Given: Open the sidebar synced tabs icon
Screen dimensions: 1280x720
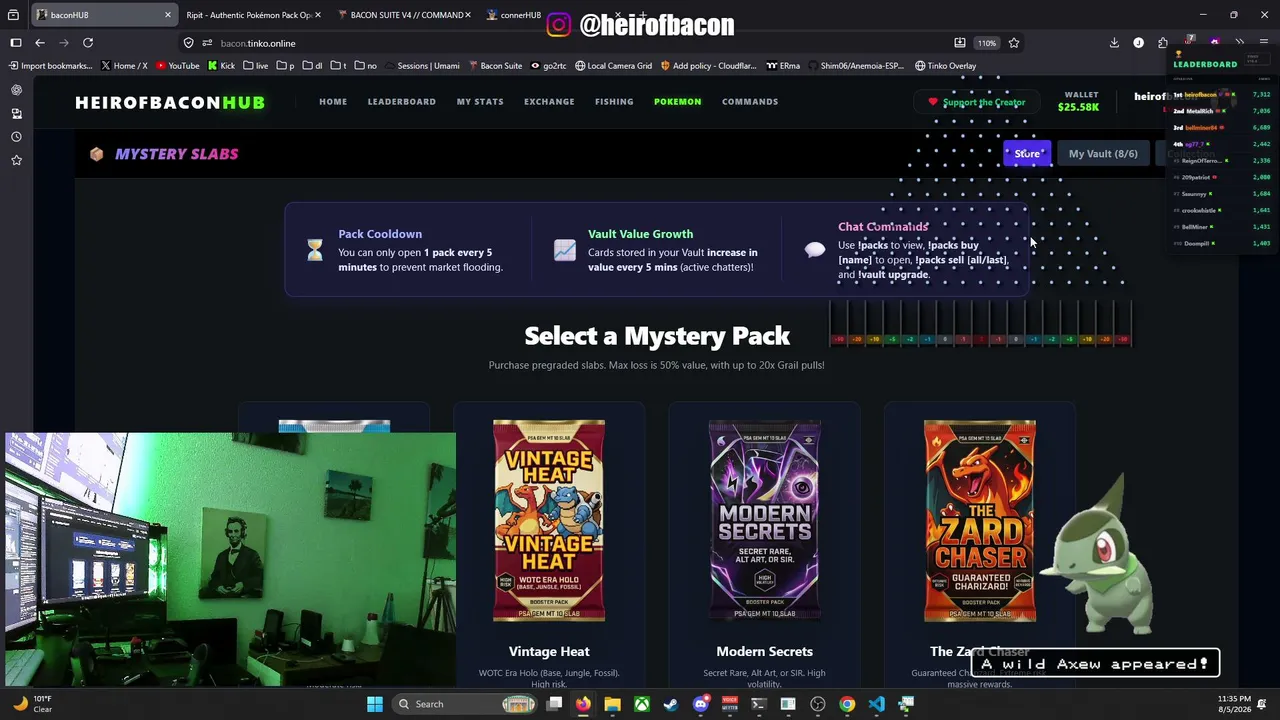Looking at the screenshot, I should pyautogui.click(x=16, y=114).
